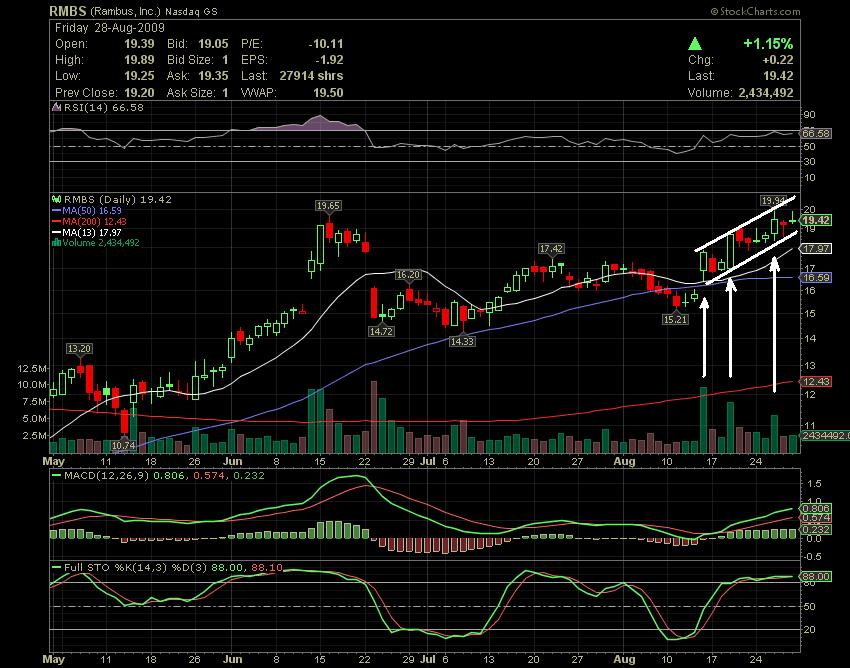Click the (Rambus, Inc.) company name

coord(125,11)
